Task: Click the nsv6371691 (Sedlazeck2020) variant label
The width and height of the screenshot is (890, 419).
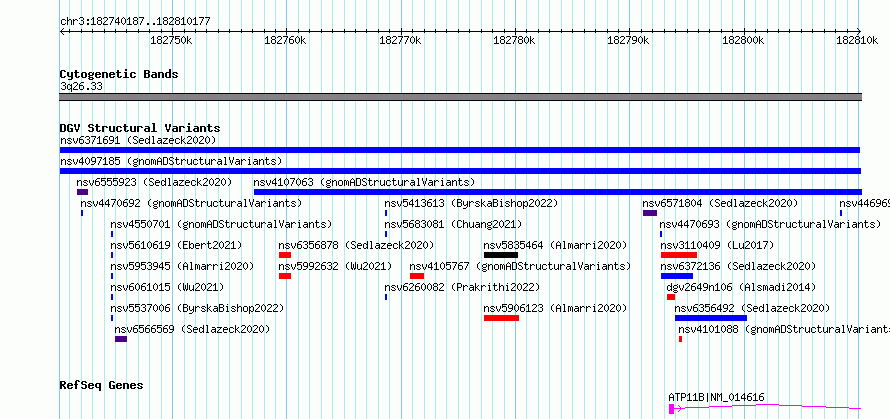Action: pos(138,140)
